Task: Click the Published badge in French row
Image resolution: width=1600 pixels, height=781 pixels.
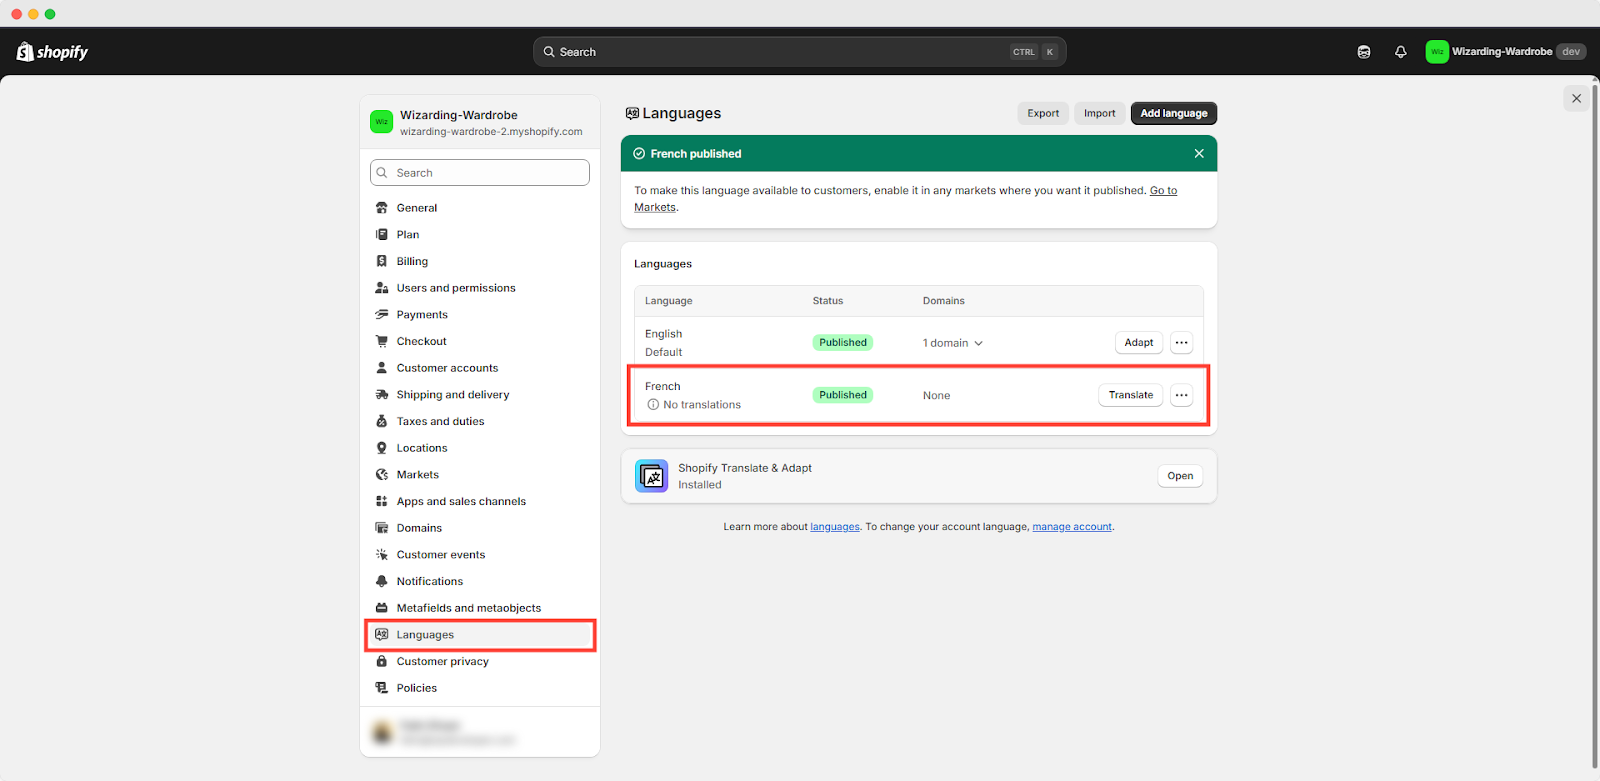Action: click(843, 395)
